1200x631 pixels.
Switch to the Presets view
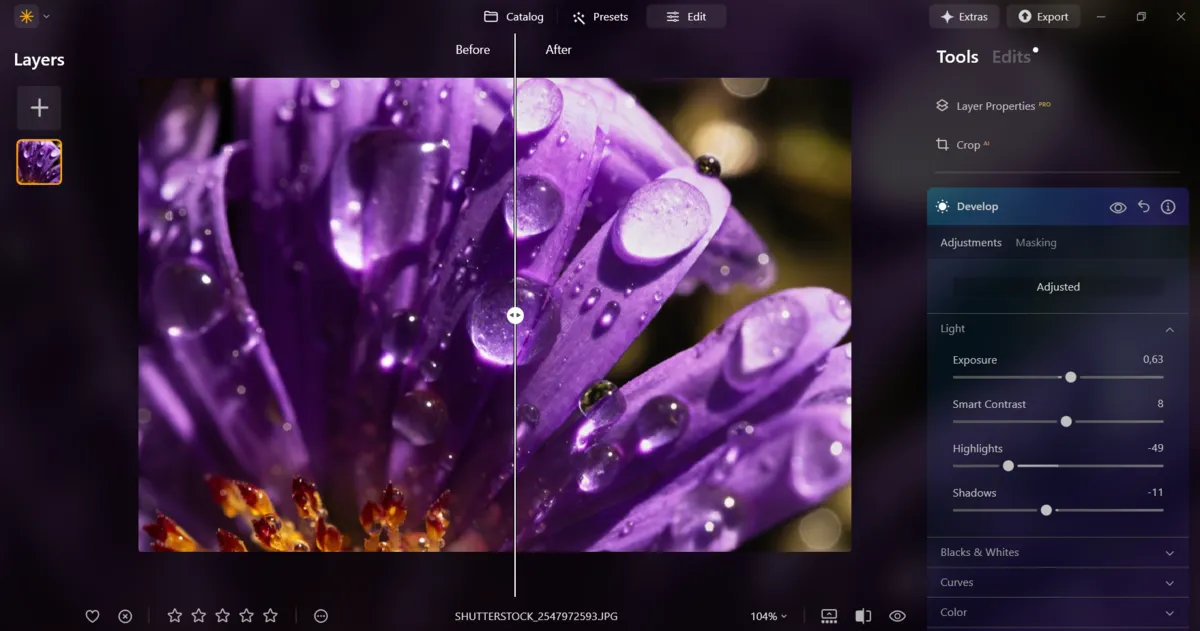tap(600, 16)
